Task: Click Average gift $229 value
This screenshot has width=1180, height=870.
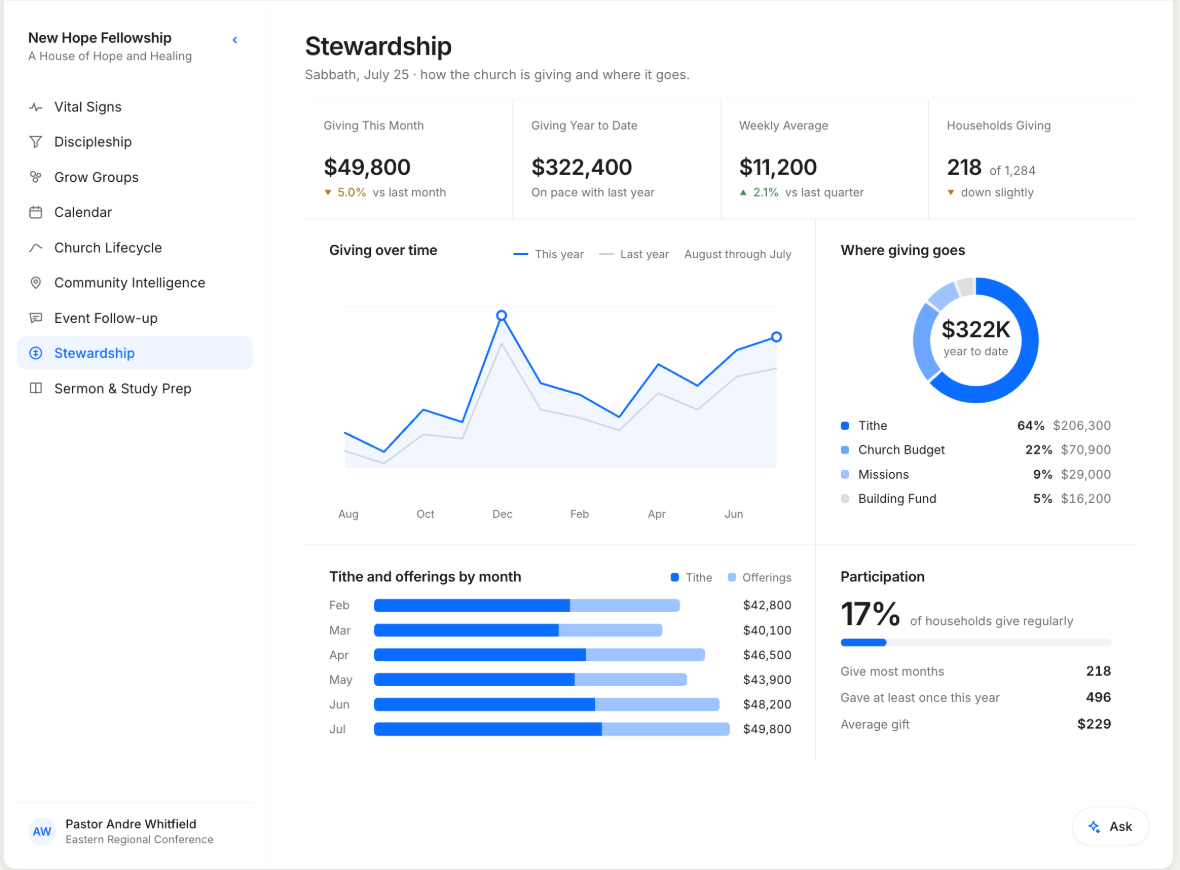Action: click(1094, 724)
